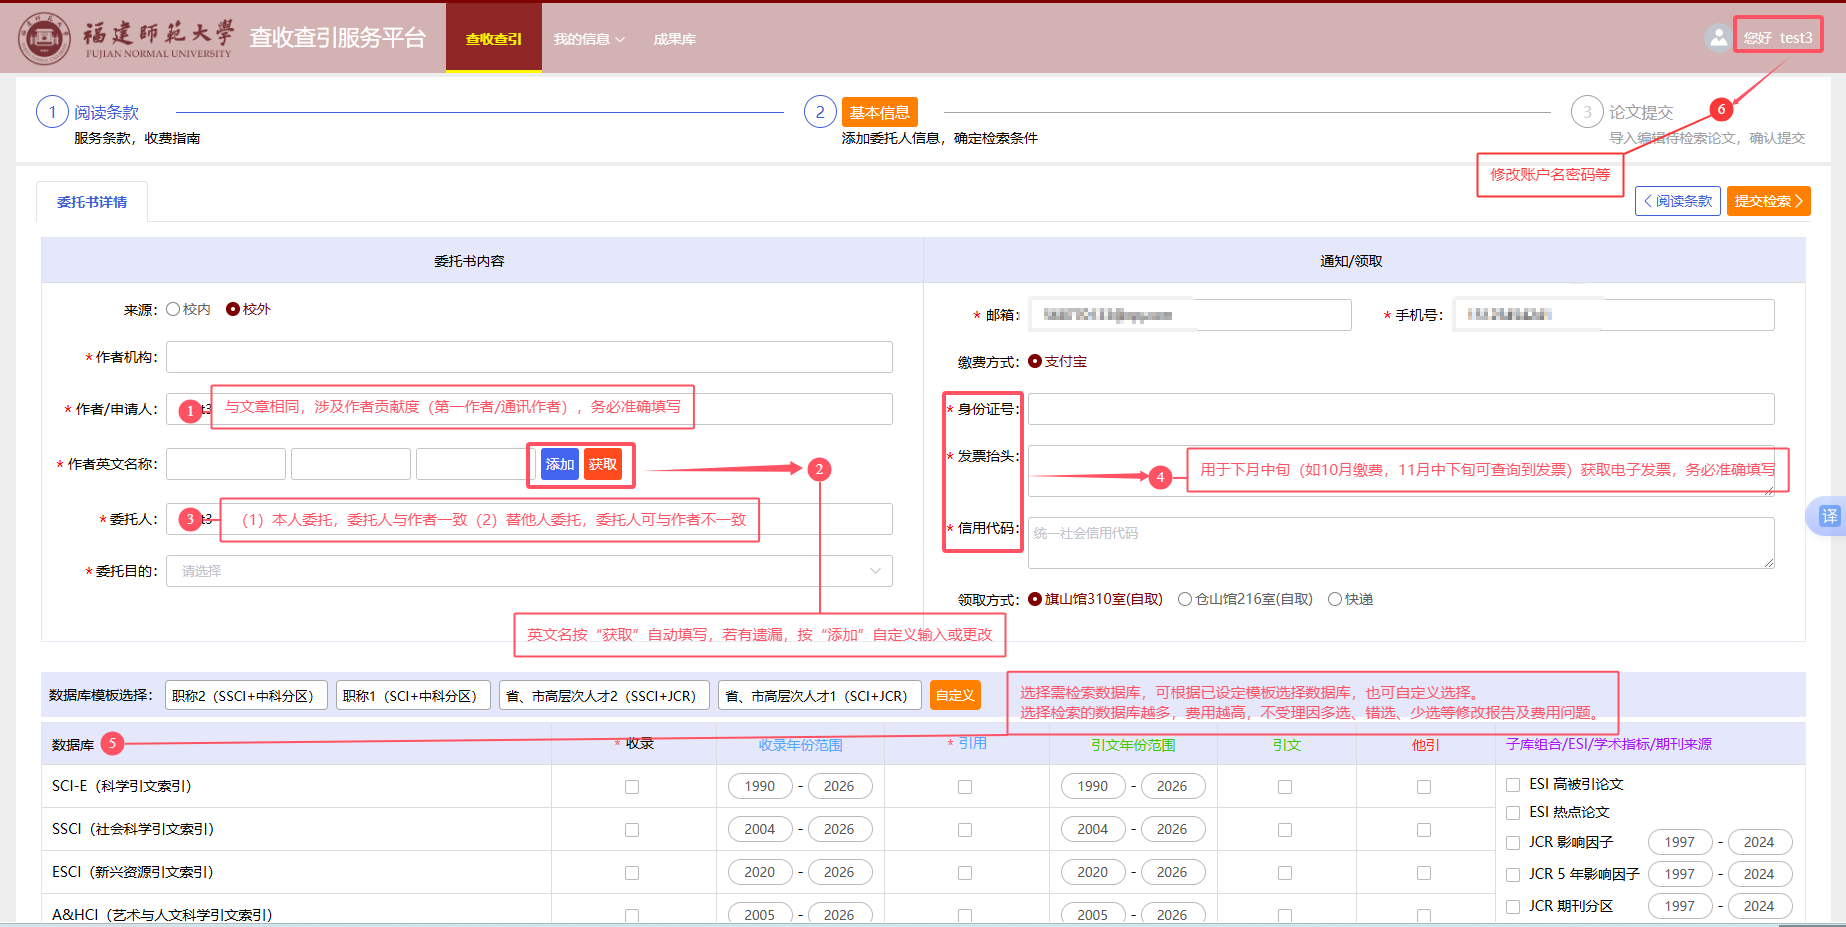This screenshot has height=927, width=1846.
Task: Click the 提交检索 button
Action: 1767,201
